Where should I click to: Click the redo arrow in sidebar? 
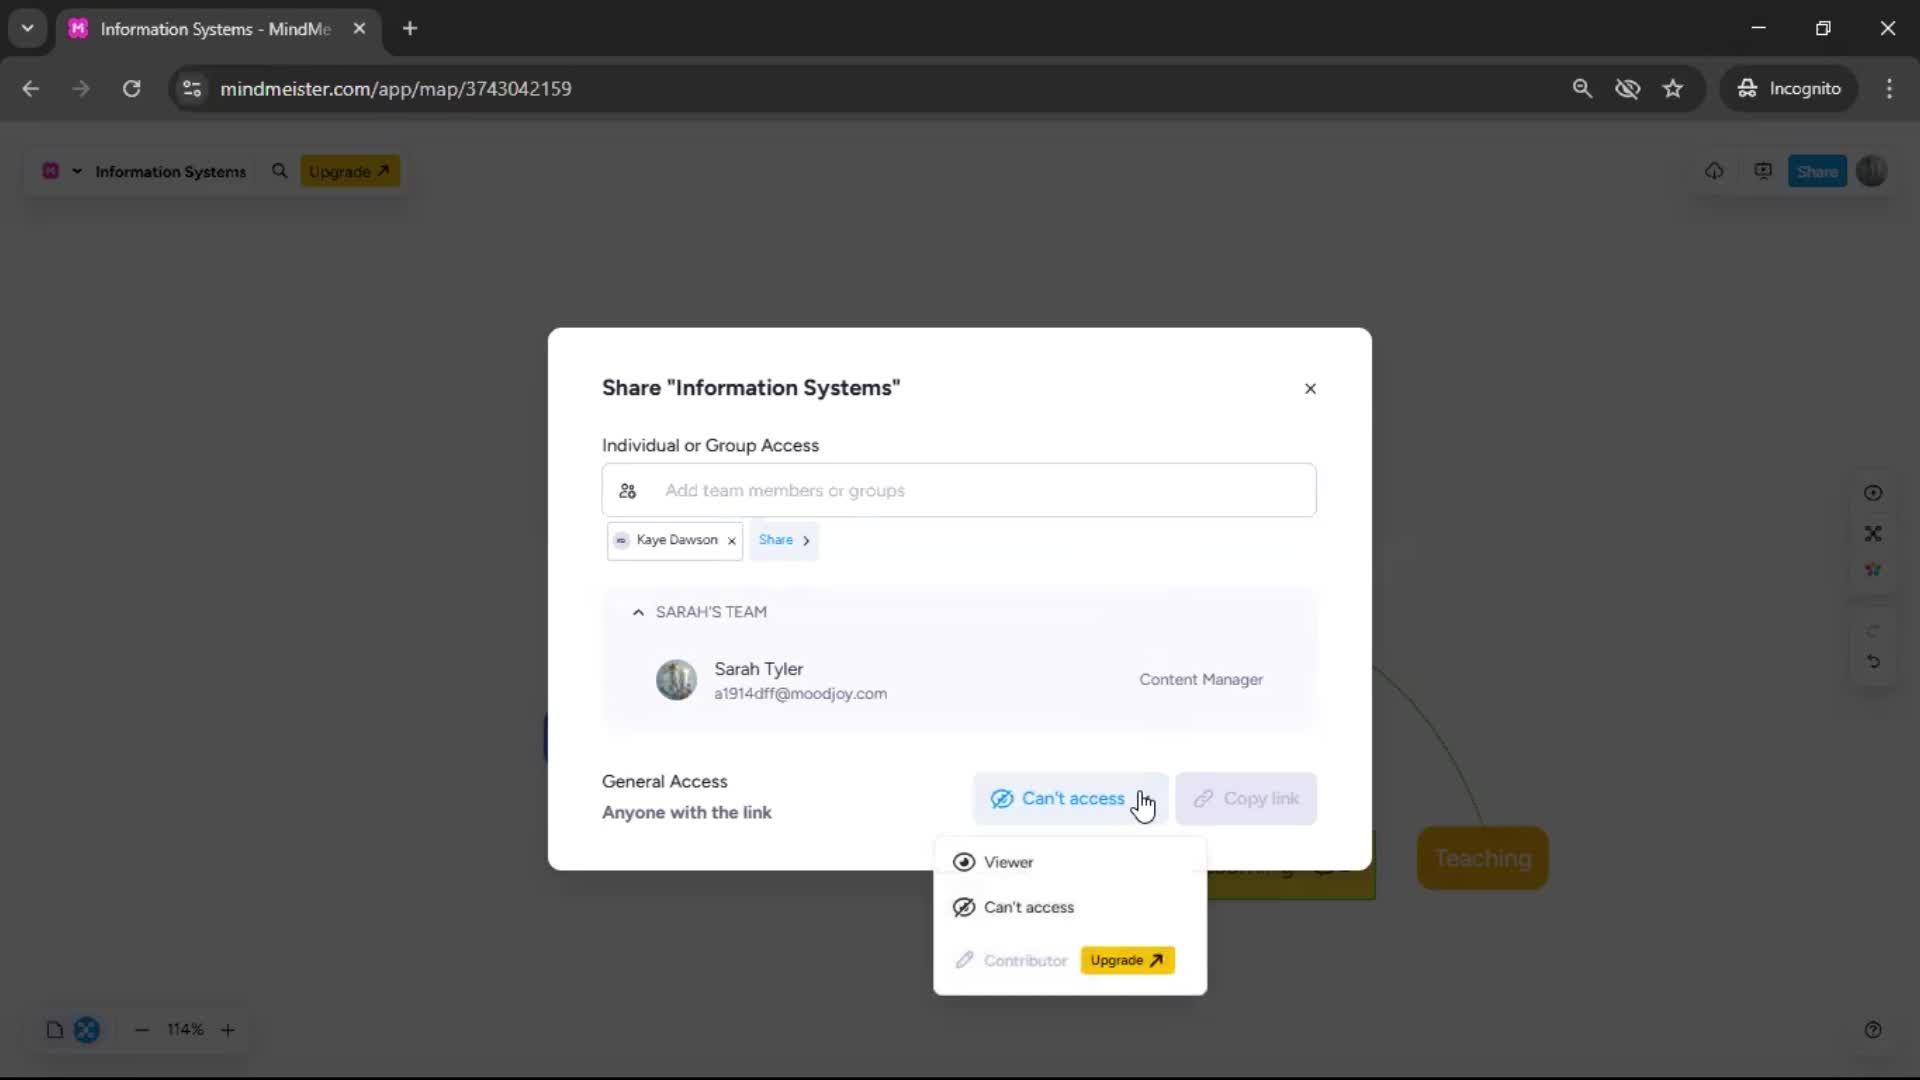[x=1873, y=631]
